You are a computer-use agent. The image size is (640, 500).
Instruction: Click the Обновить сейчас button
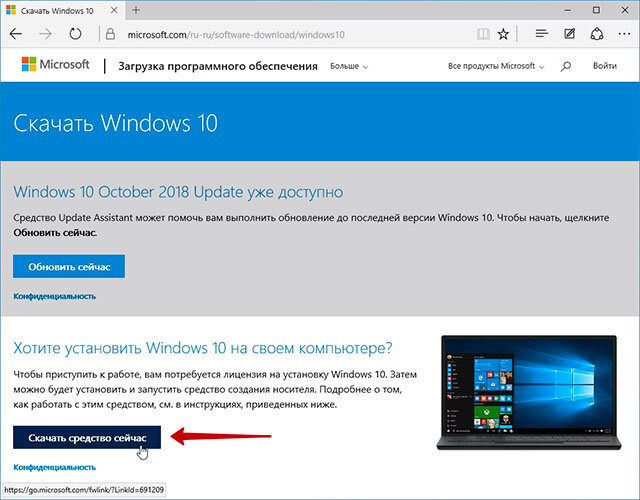pyautogui.click(x=69, y=267)
